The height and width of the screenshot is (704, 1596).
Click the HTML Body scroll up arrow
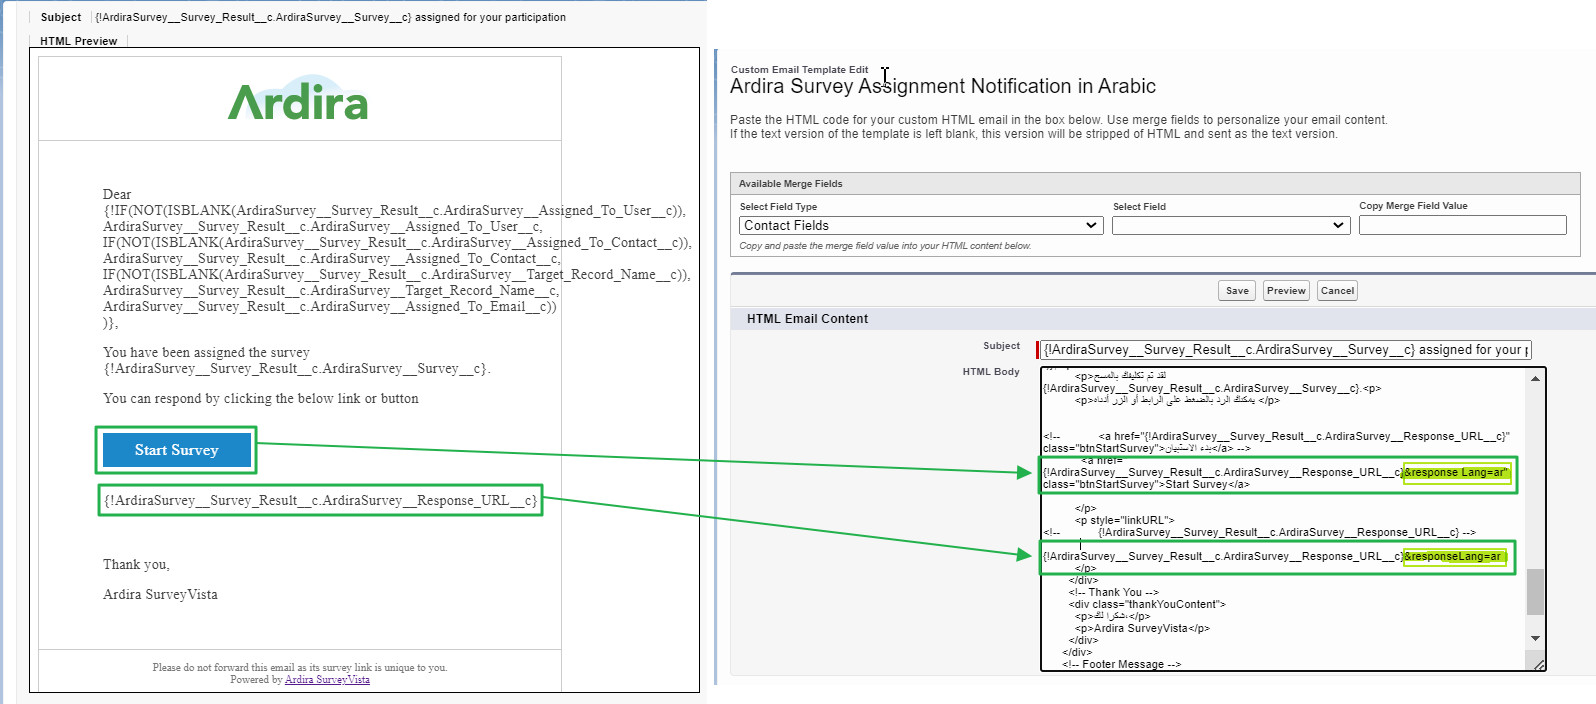coord(1535,378)
